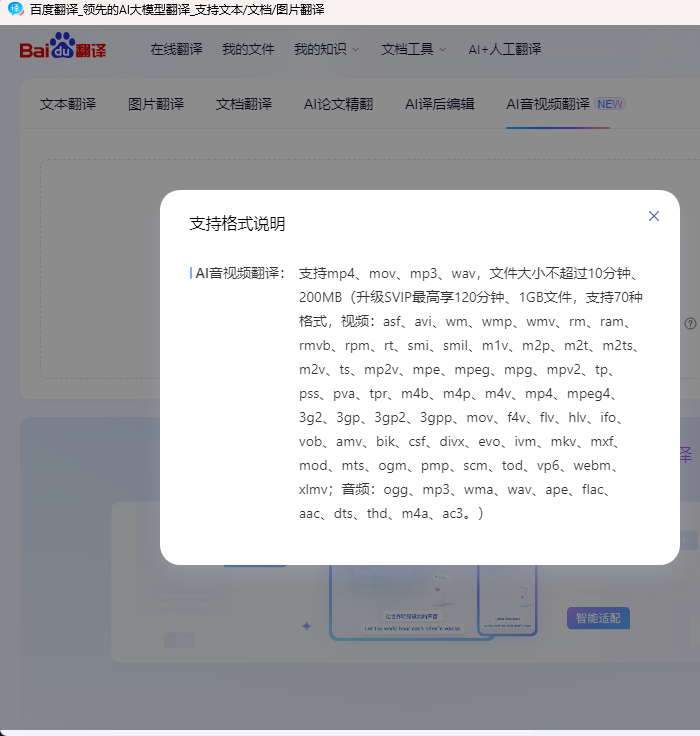Viewport: 700px width, 736px height.
Task: Select the AI译后编辑 tab
Action: tap(440, 104)
